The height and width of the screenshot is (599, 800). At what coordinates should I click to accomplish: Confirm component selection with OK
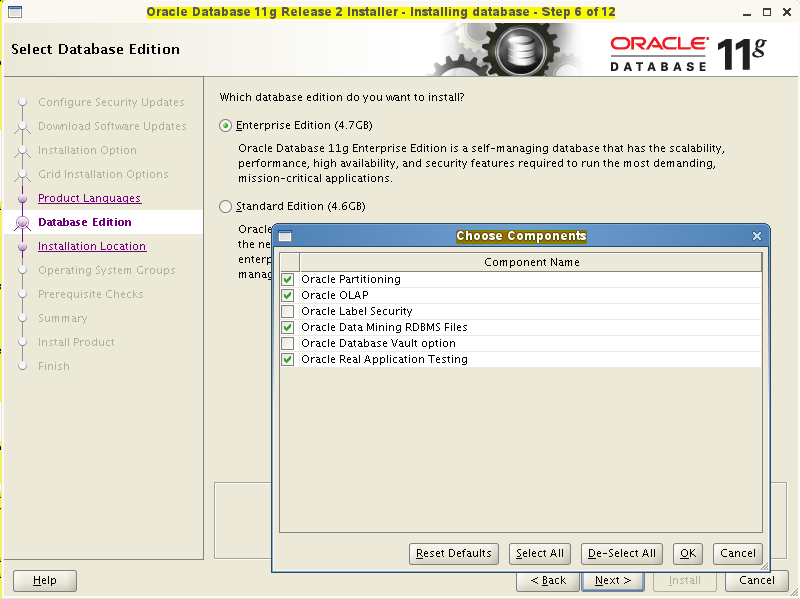[x=689, y=553]
